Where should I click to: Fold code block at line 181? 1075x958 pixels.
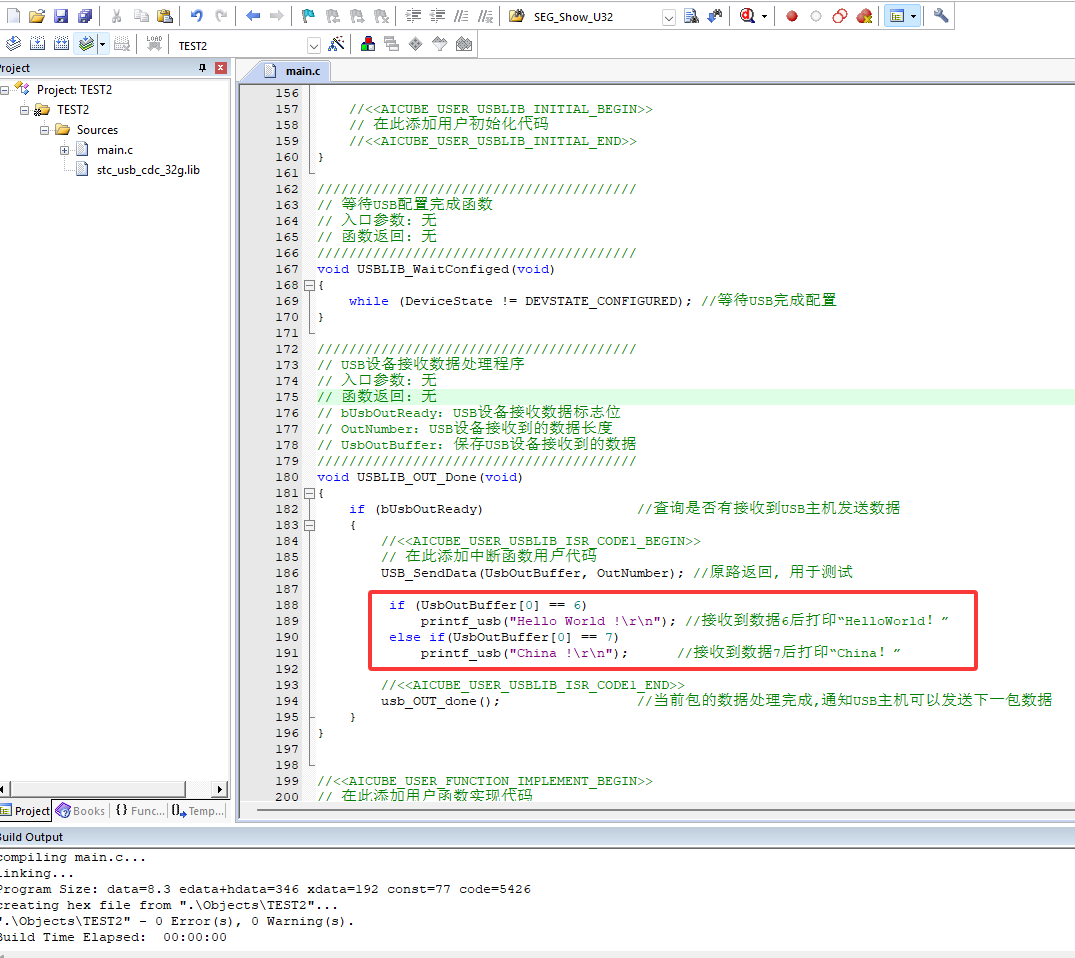tap(309, 493)
